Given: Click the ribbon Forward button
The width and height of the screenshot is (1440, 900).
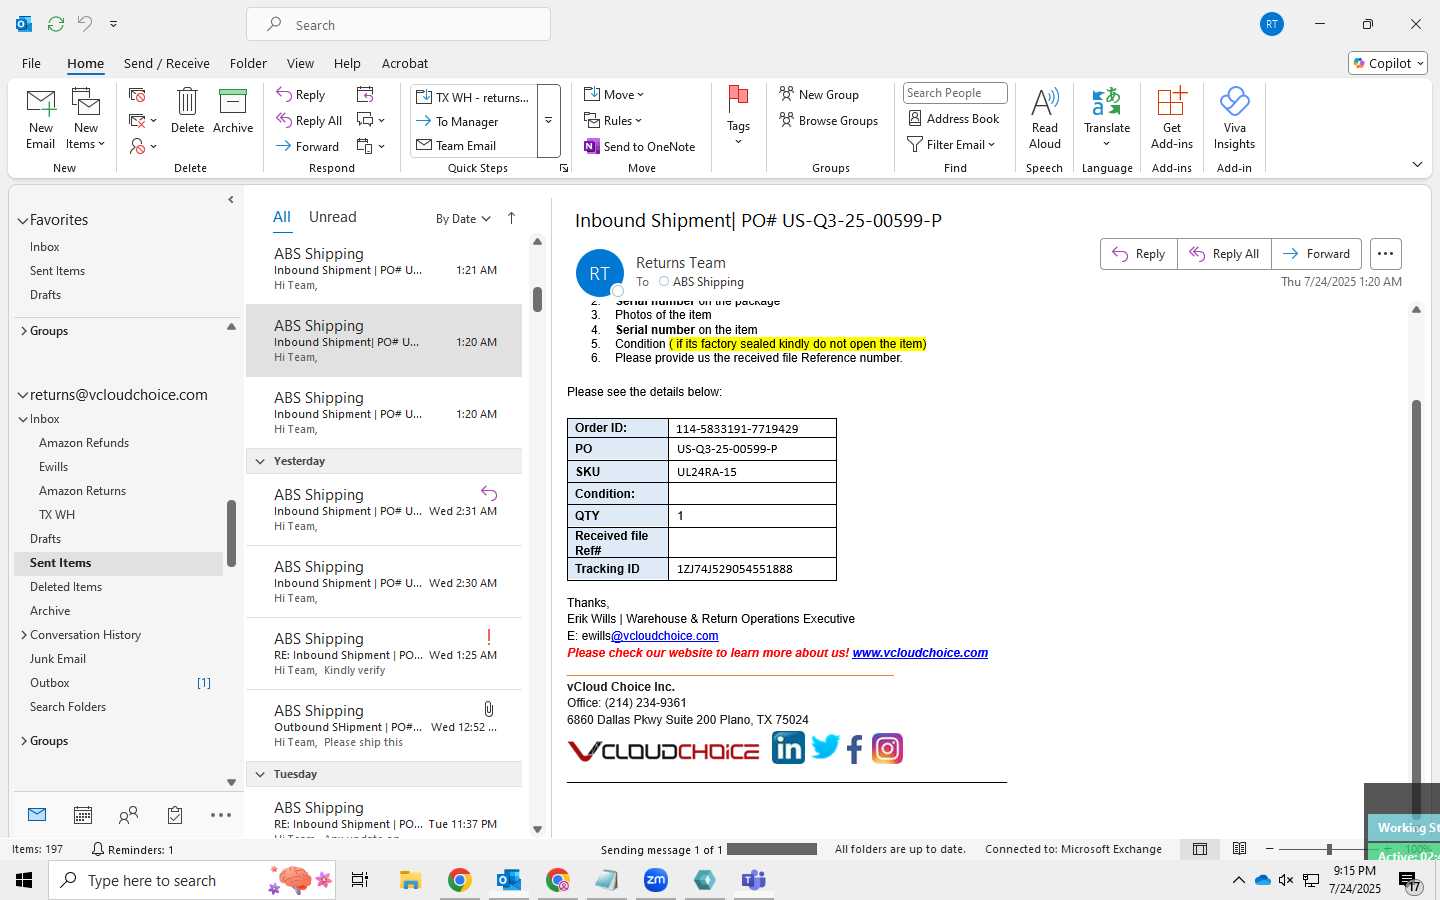Looking at the screenshot, I should coord(308,147).
